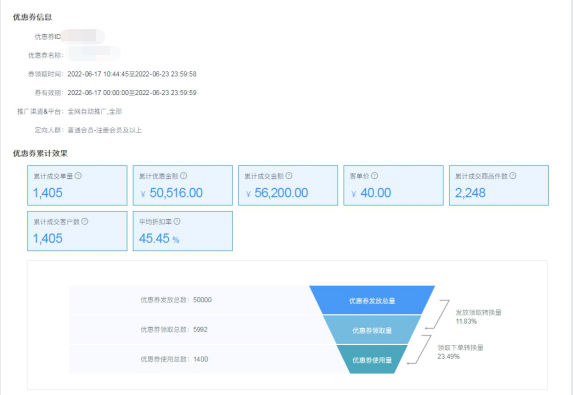
Task: Click the 普通会员-注册会员及以上 audience value
Action: click(105, 130)
